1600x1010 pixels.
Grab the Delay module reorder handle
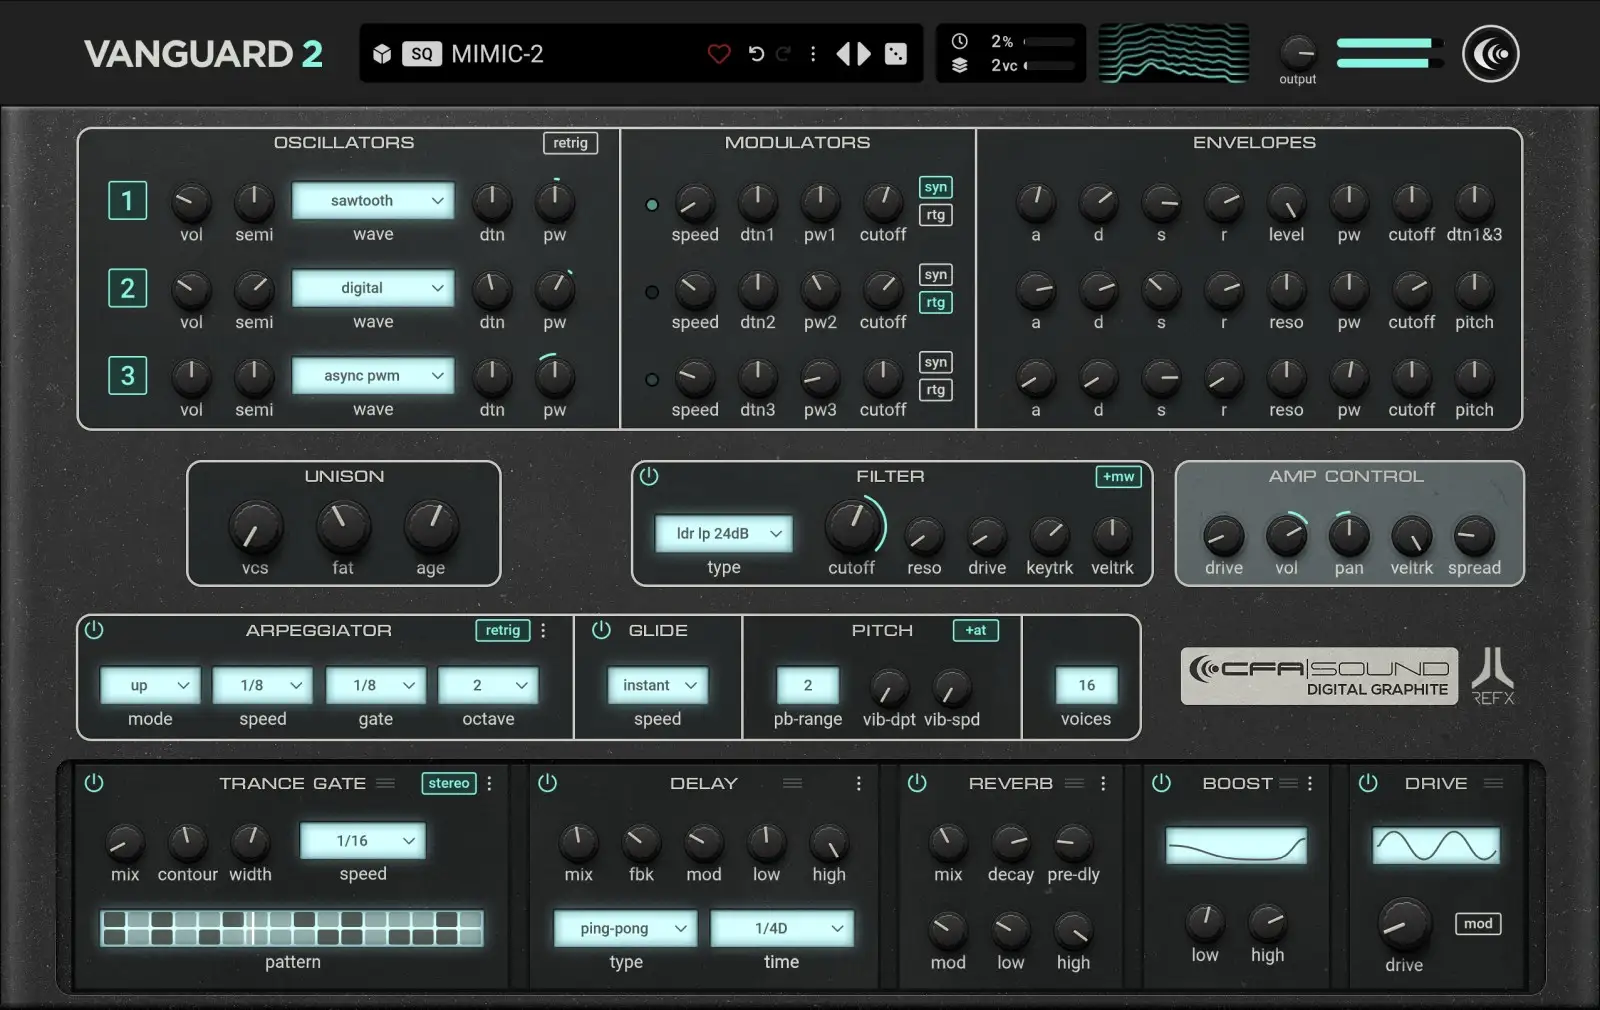click(793, 783)
